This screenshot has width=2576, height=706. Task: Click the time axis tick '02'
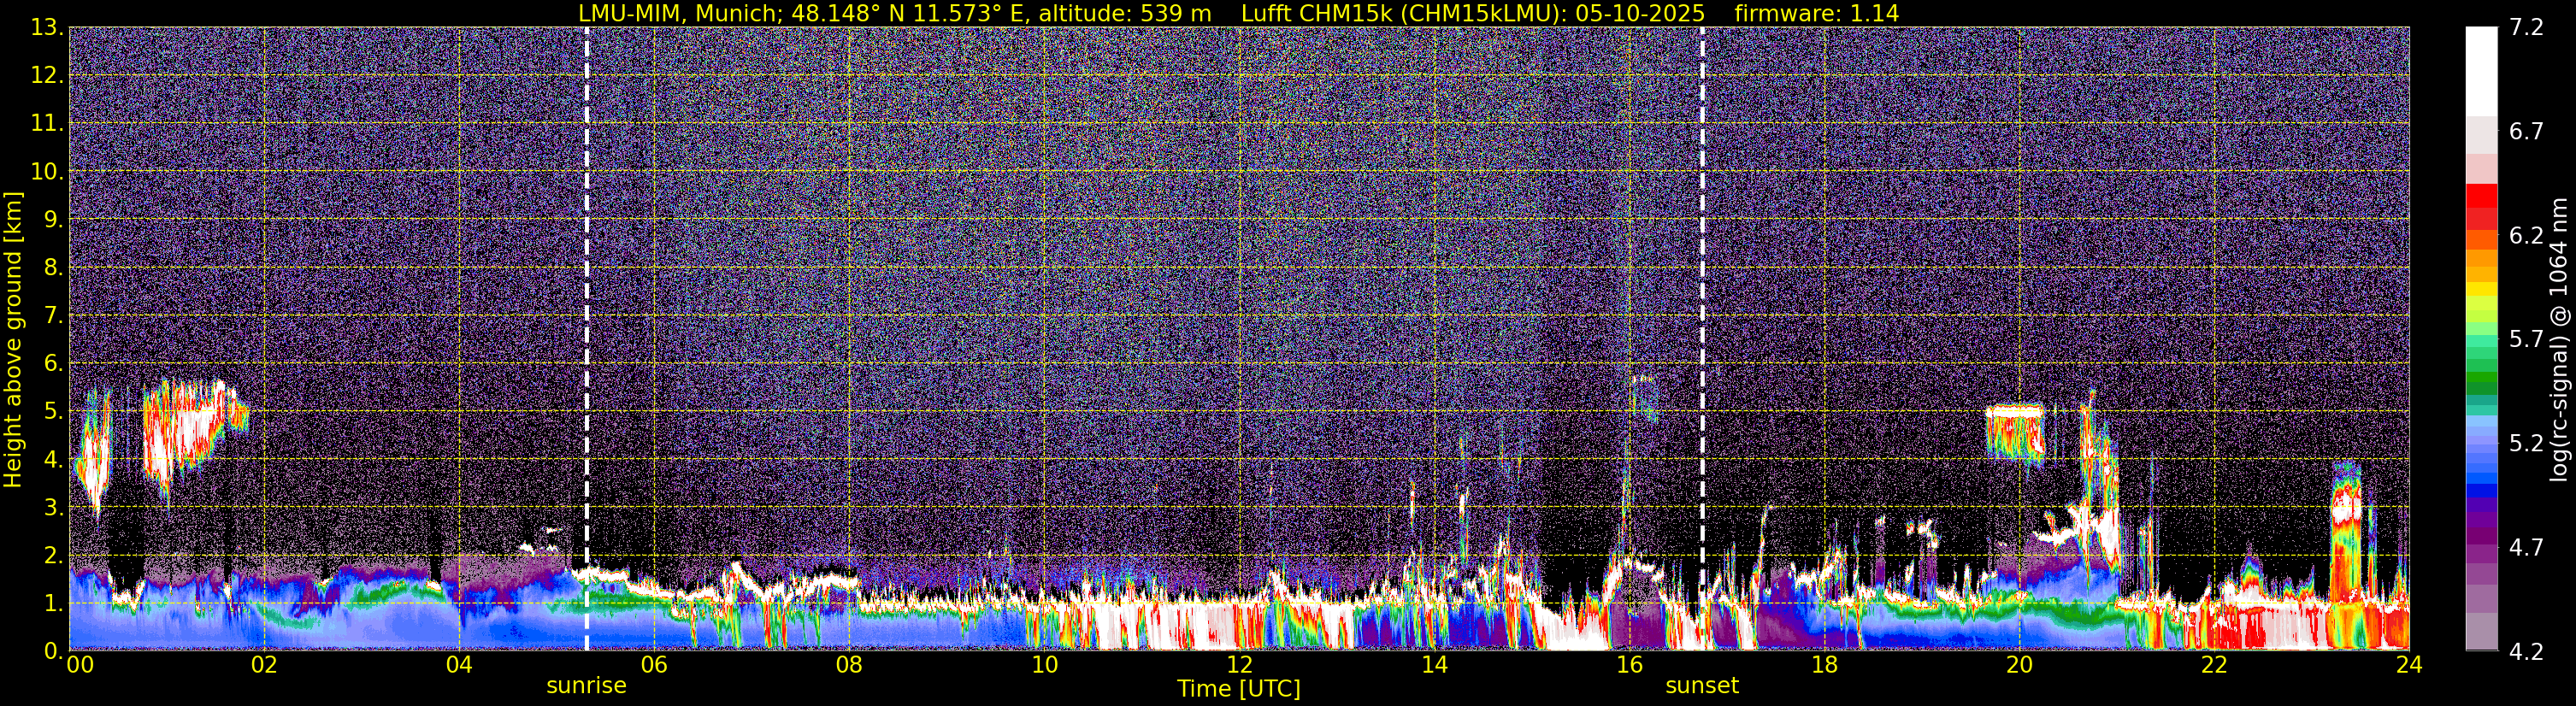264,666
